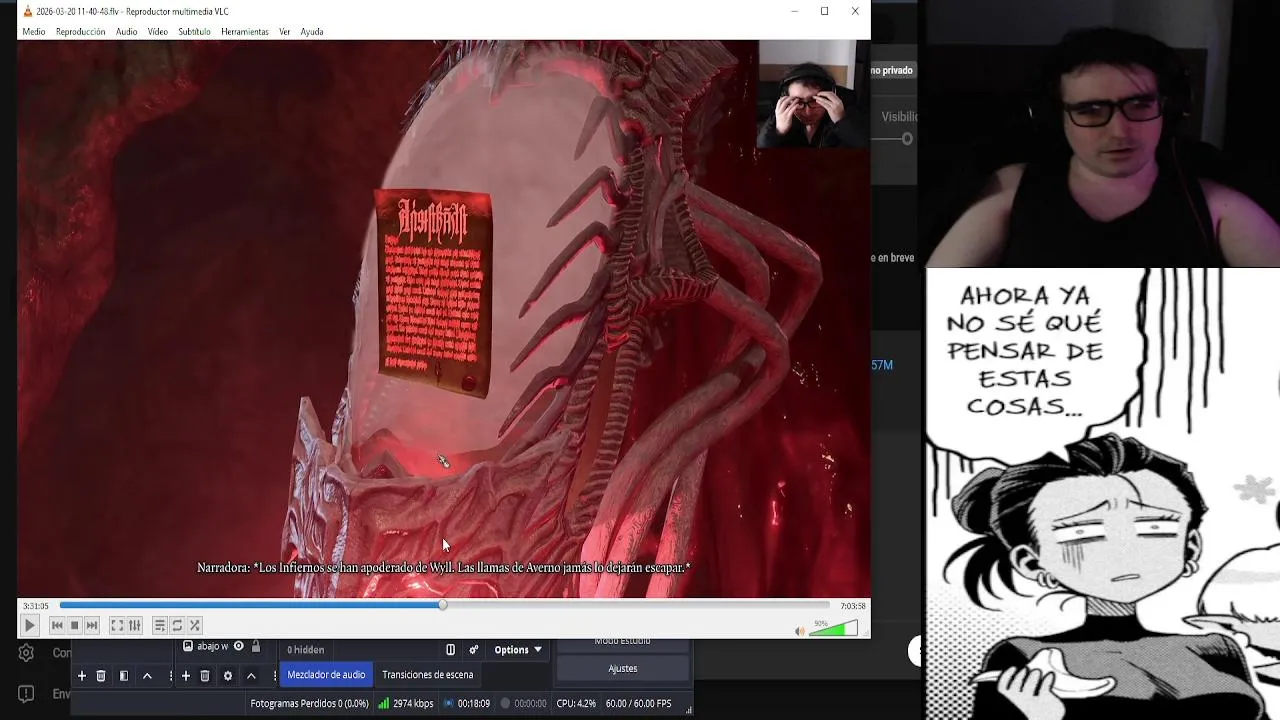The height and width of the screenshot is (720, 1280).
Task: Open the Medio menu
Action: tap(34, 32)
